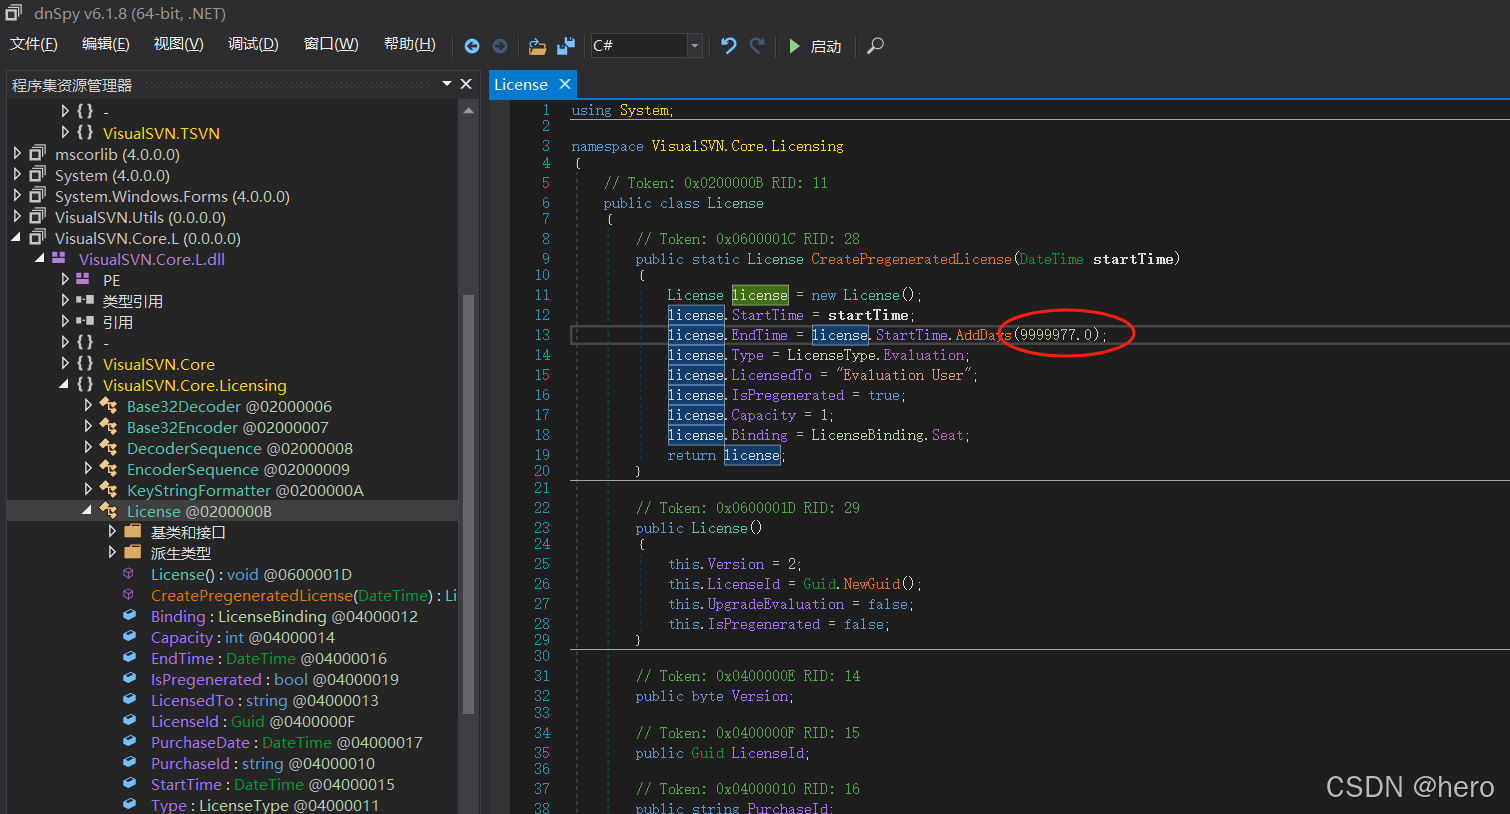Screen dimensions: 1510x814
Task: Select the VisualSVN.Core namespace
Action: tap(158, 364)
